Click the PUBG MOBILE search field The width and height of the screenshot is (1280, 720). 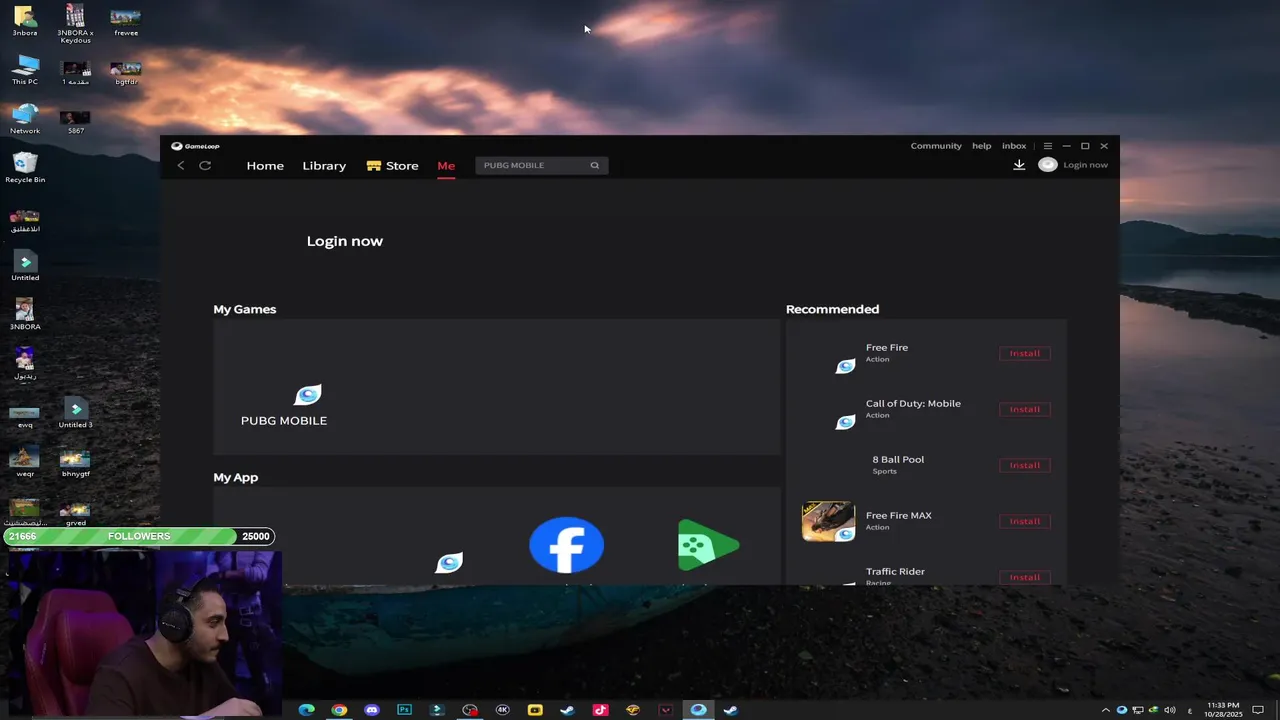(x=541, y=165)
